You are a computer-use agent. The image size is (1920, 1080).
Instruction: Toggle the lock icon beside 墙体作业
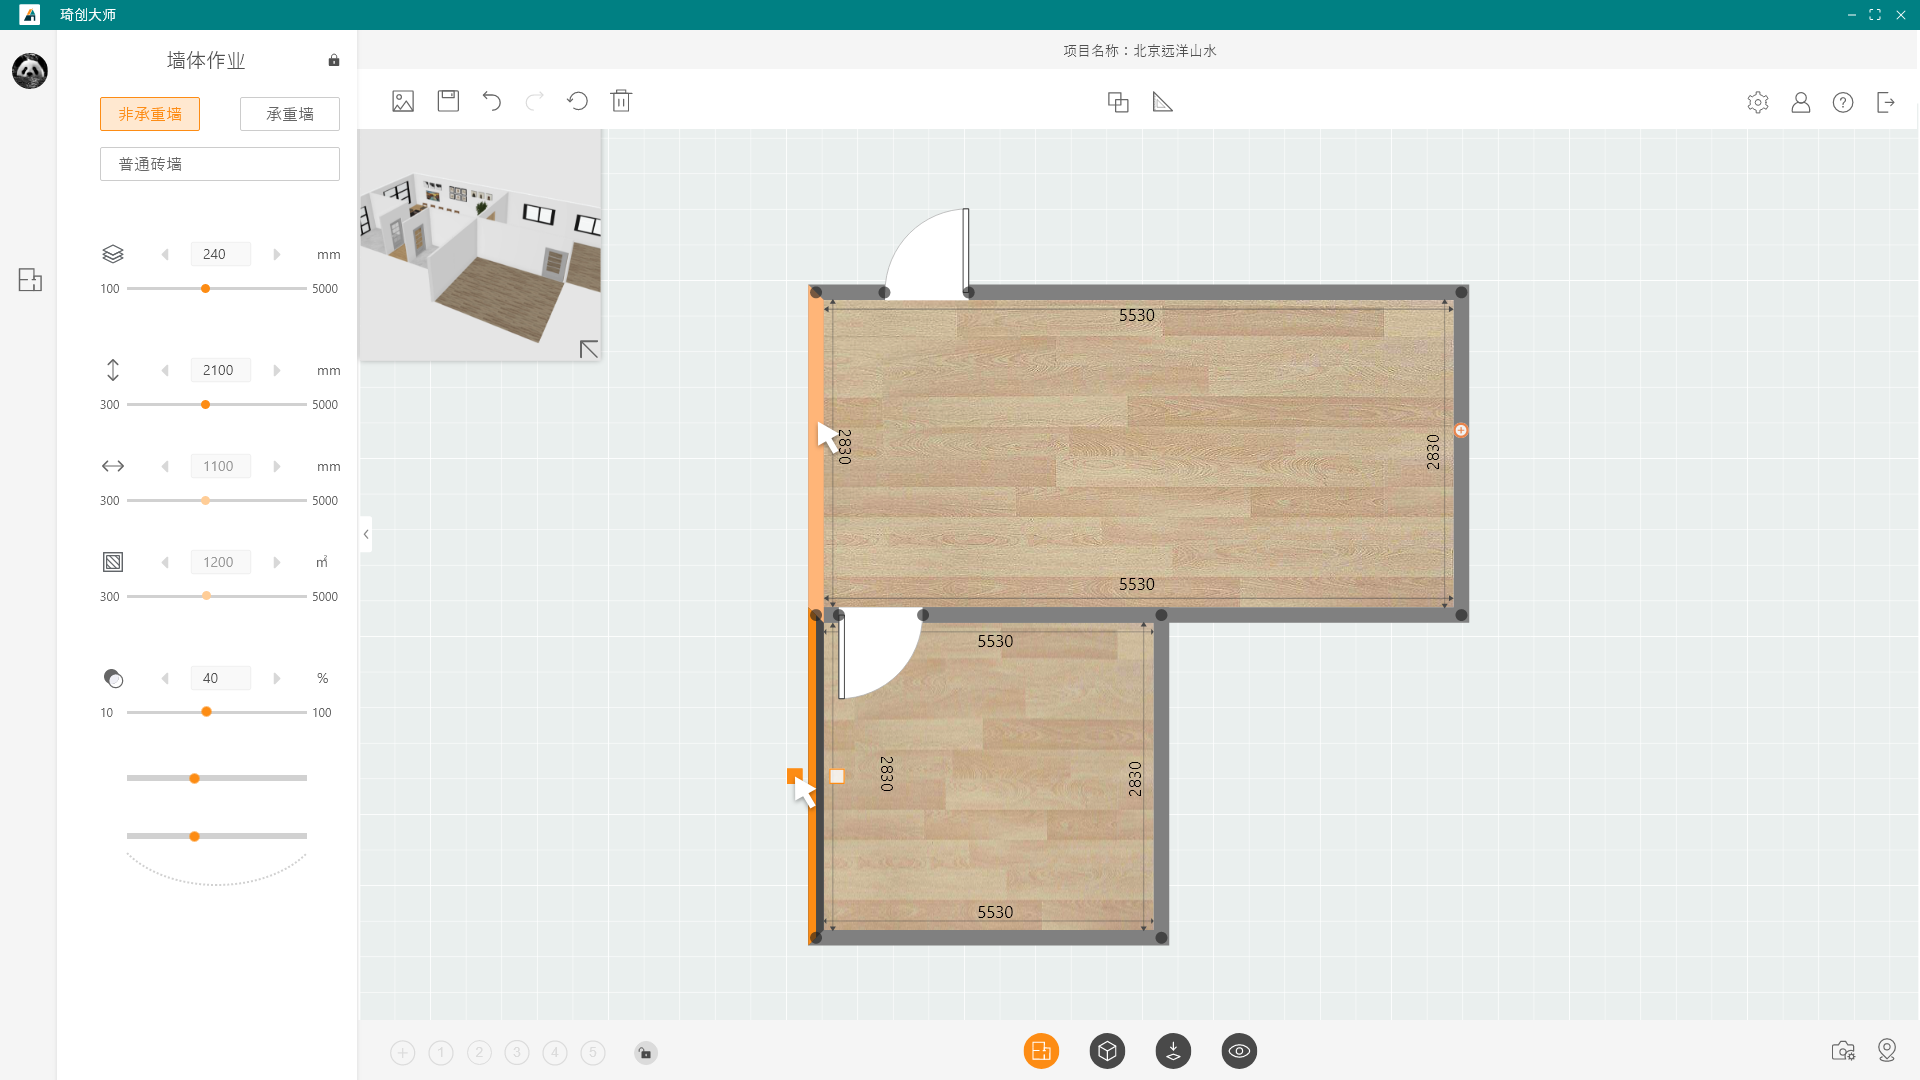pos(334,61)
